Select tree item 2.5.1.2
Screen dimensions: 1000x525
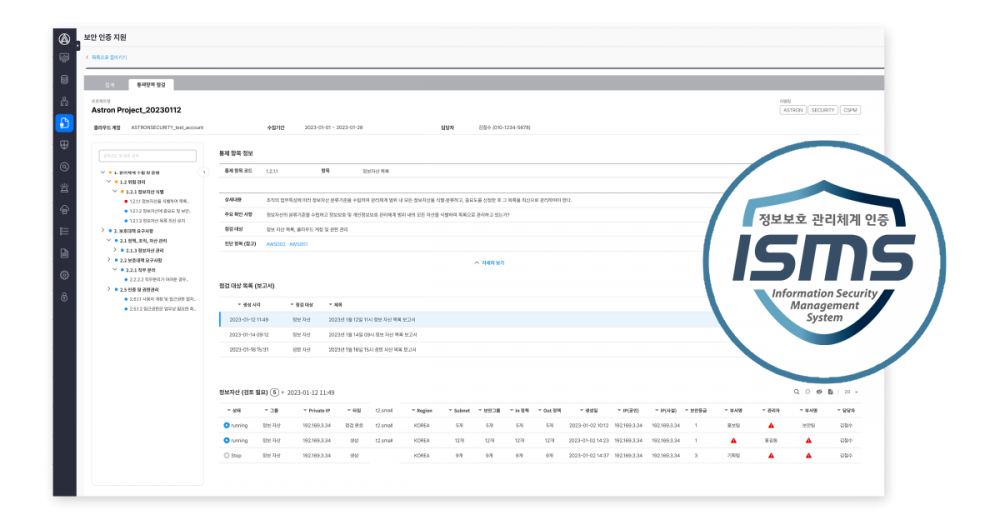161,309
